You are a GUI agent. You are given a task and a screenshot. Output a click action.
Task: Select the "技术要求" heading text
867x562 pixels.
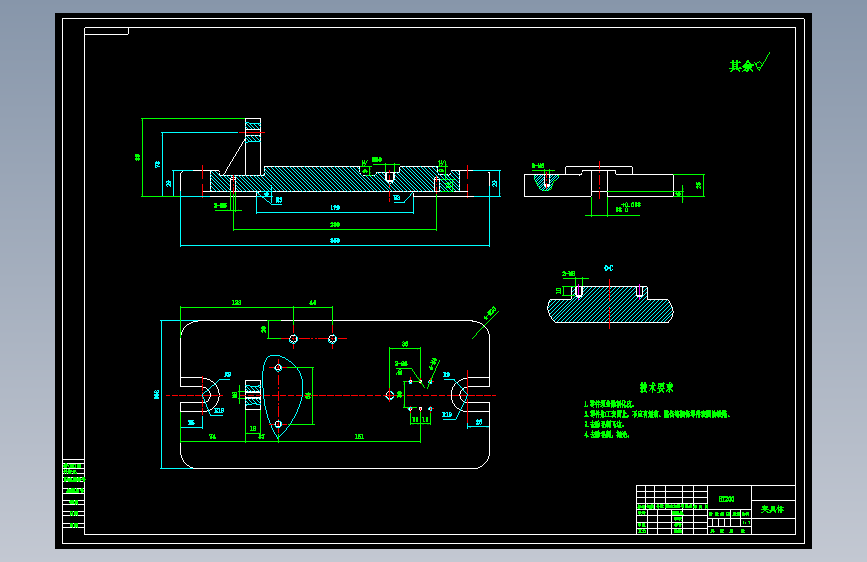(656, 388)
